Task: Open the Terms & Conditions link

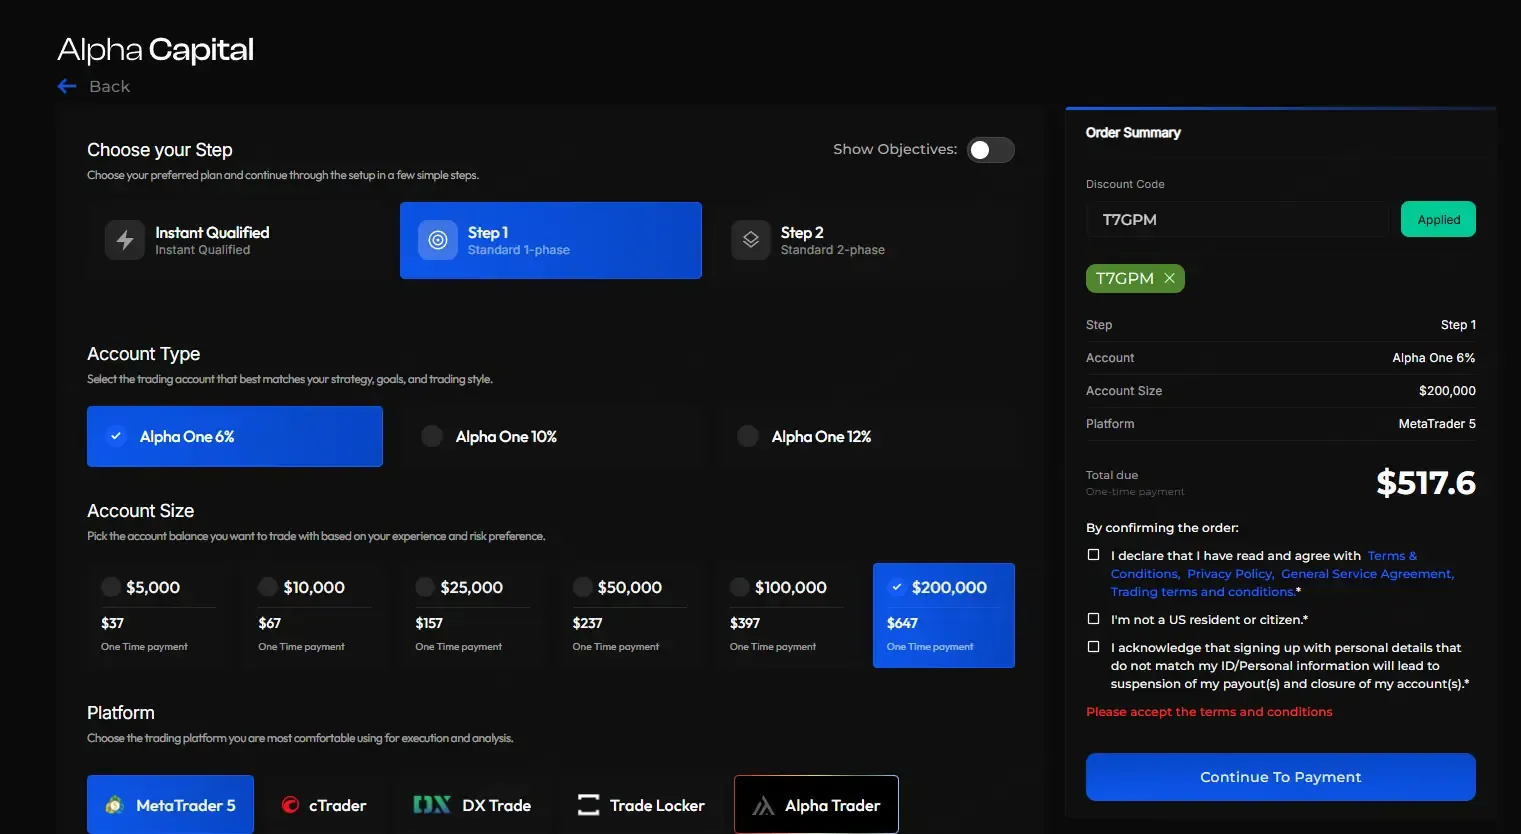Action: [1392, 556]
